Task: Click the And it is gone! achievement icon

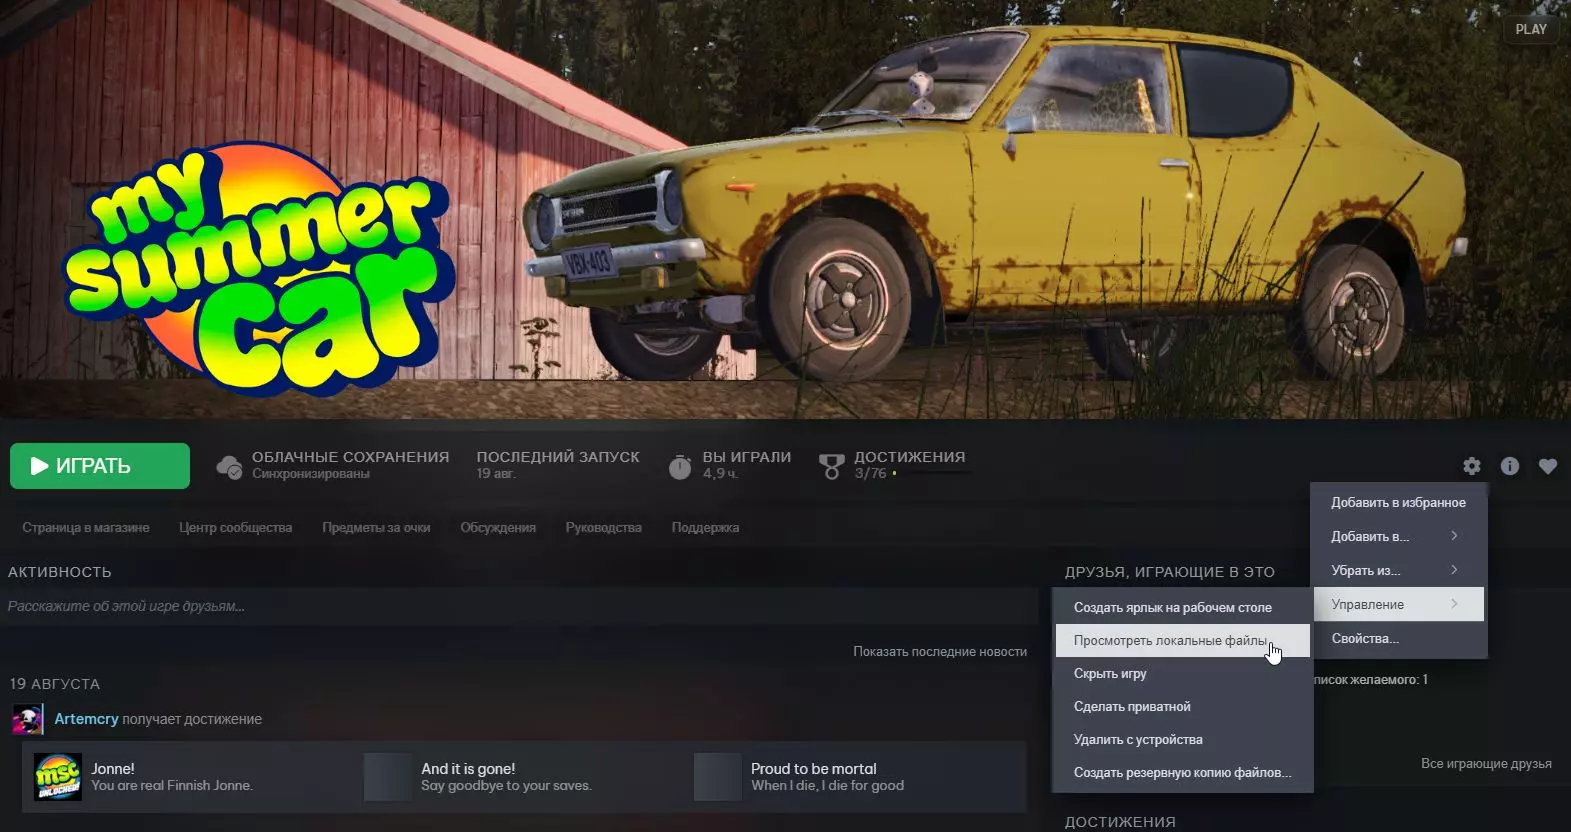Action: (x=388, y=777)
